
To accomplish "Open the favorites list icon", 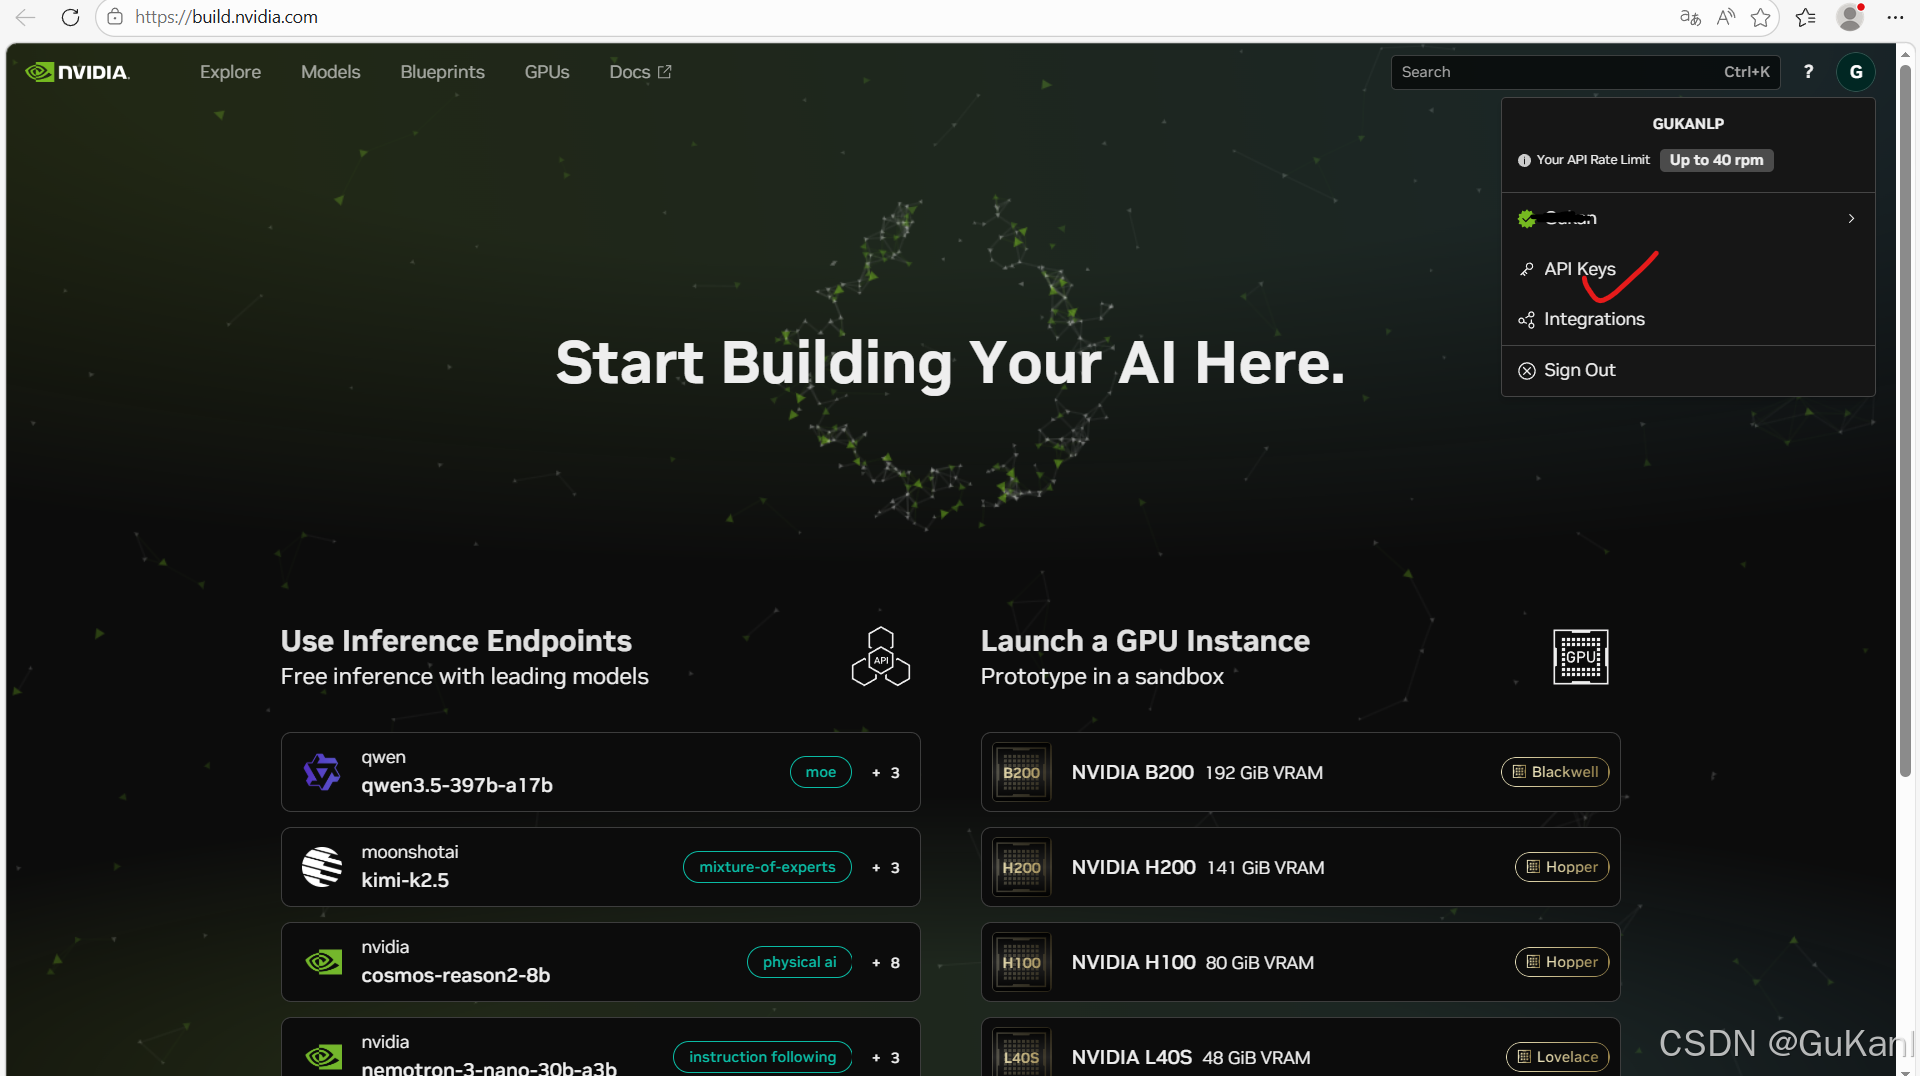I will tap(1806, 17).
